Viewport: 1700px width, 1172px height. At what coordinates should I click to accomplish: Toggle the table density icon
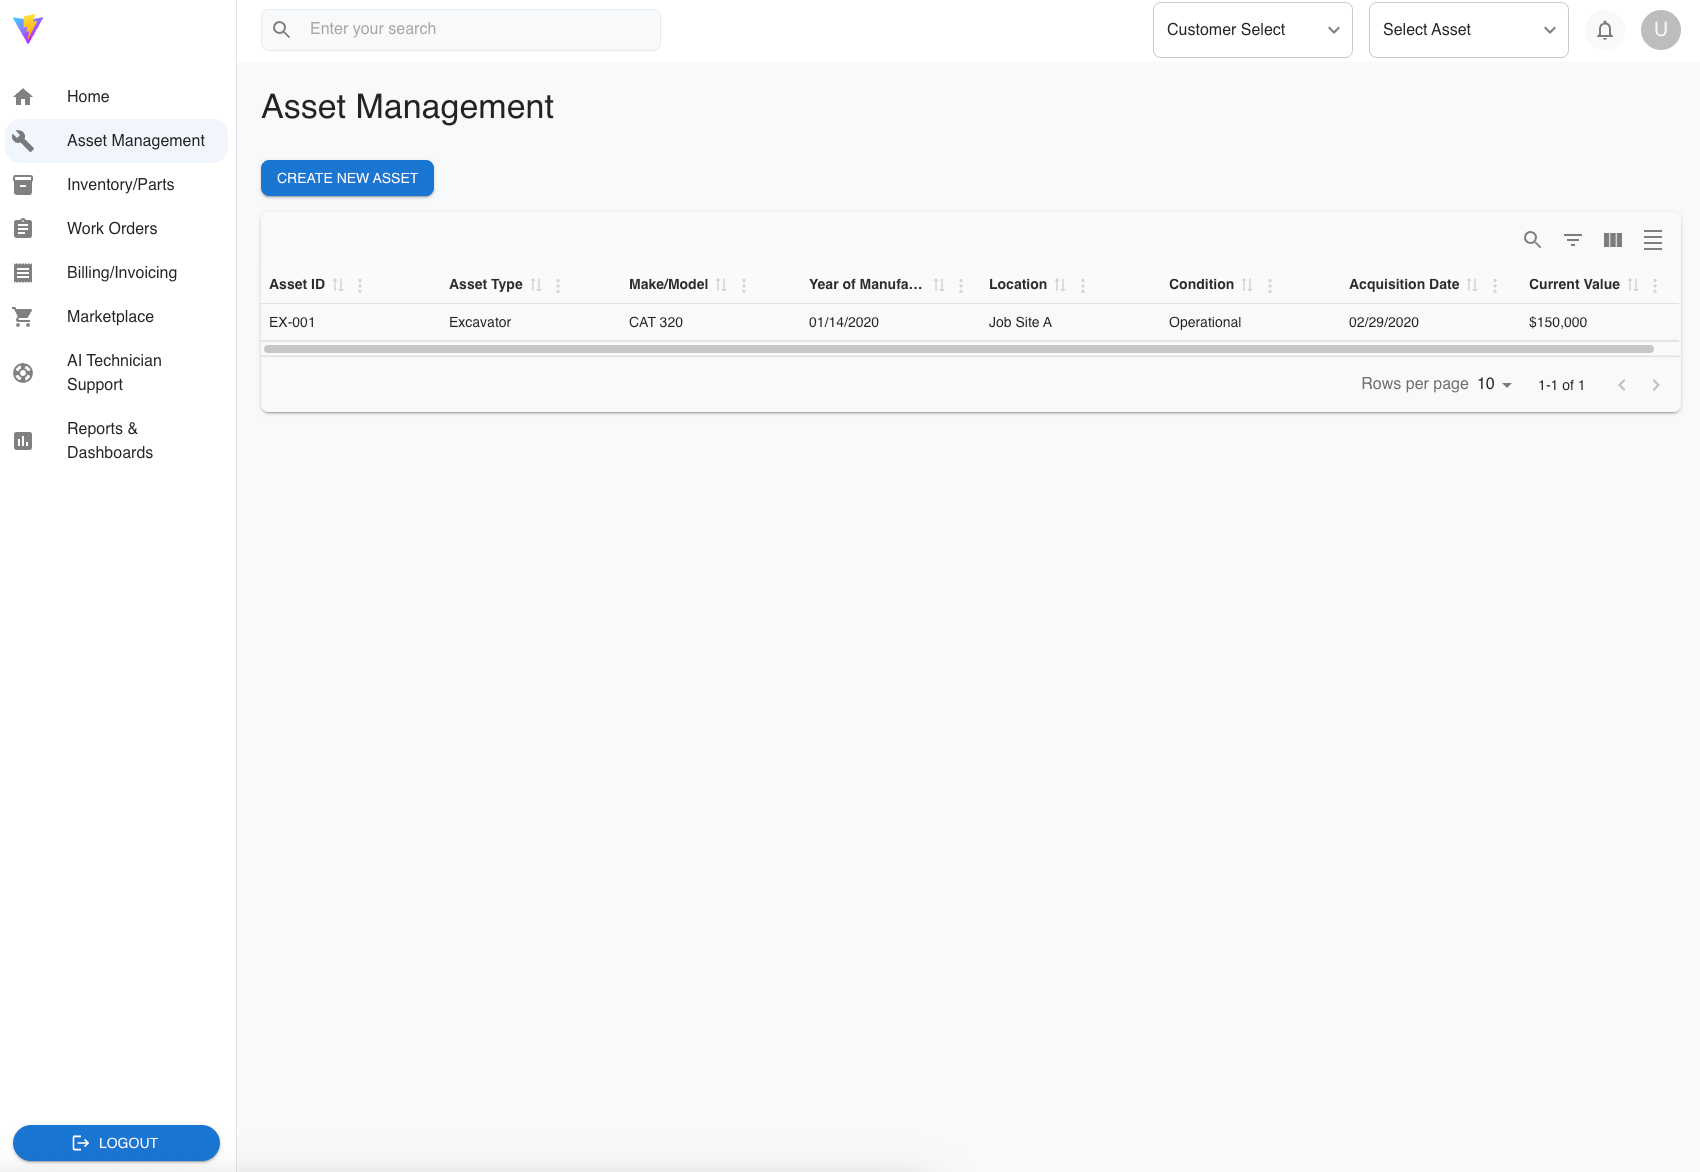point(1653,240)
